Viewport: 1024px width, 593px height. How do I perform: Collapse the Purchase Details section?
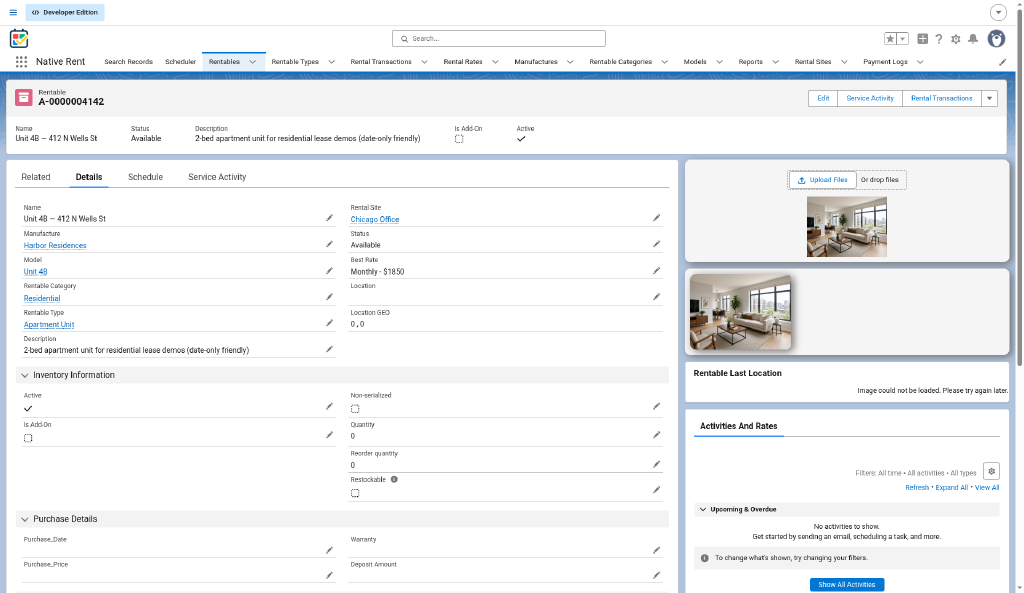click(25, 519)
